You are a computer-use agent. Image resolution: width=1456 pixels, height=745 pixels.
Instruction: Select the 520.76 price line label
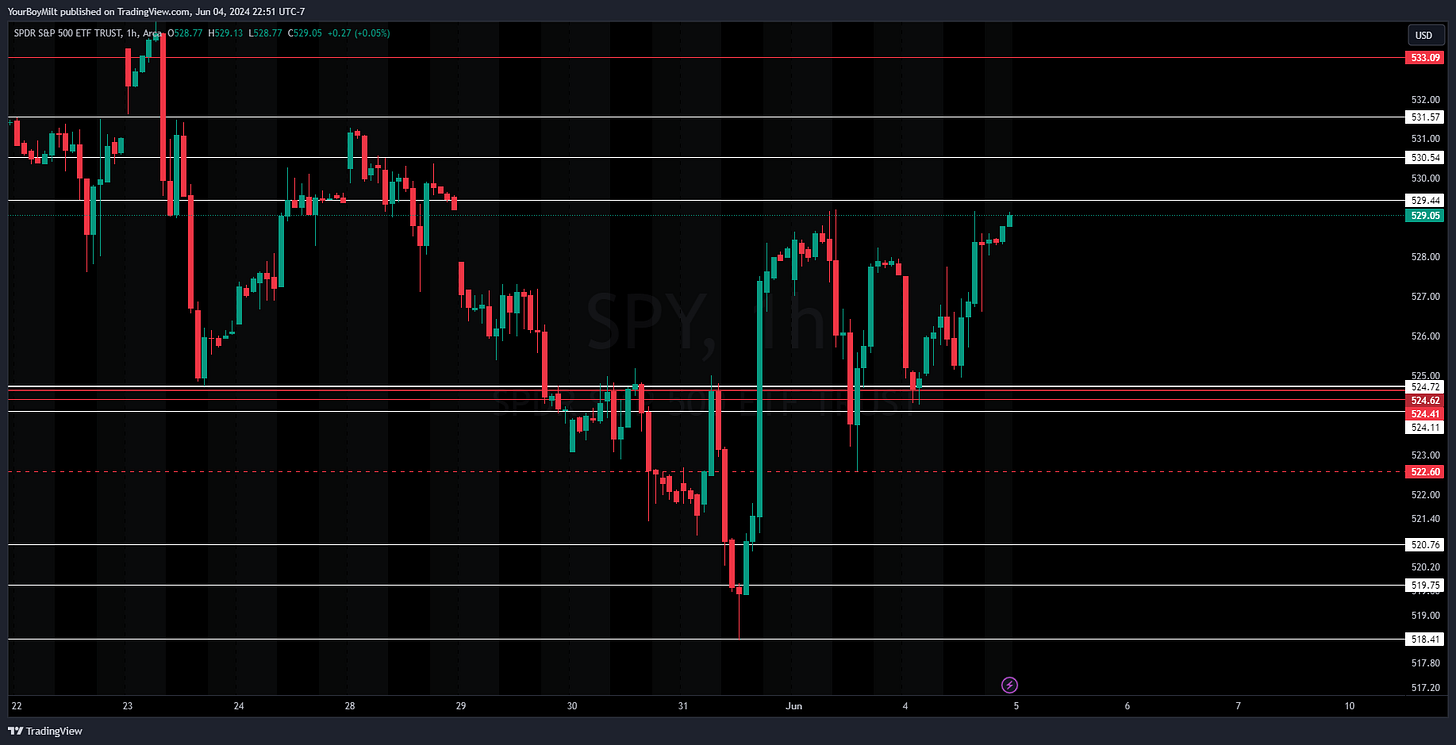tap(1424, 545)
